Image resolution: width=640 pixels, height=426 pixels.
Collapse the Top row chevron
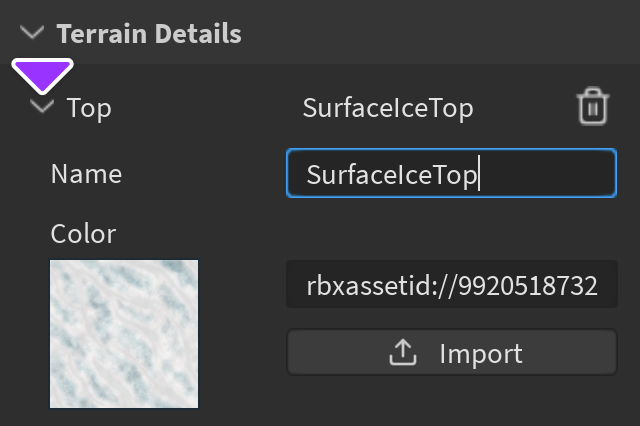[42, 107]
